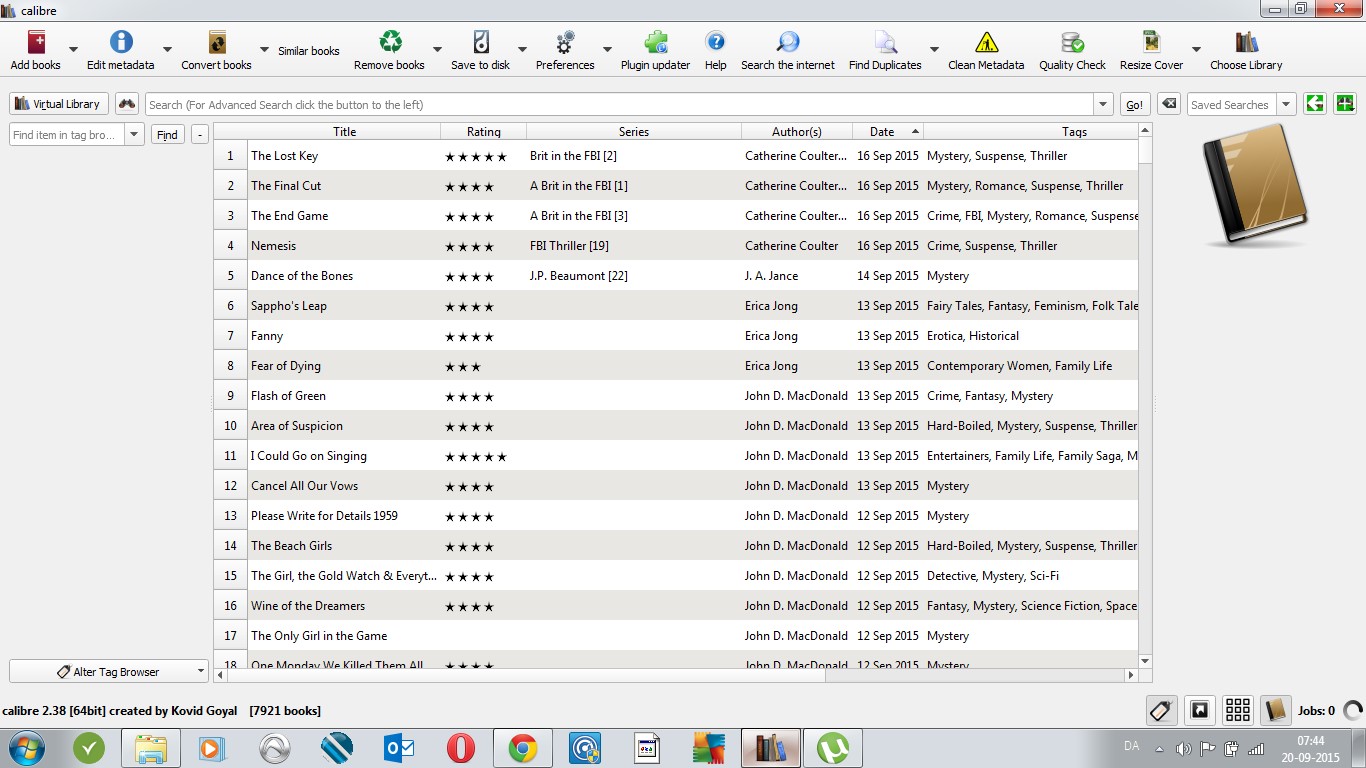Launch the Plugin updater
The image size is (1366, 768).
656,42
